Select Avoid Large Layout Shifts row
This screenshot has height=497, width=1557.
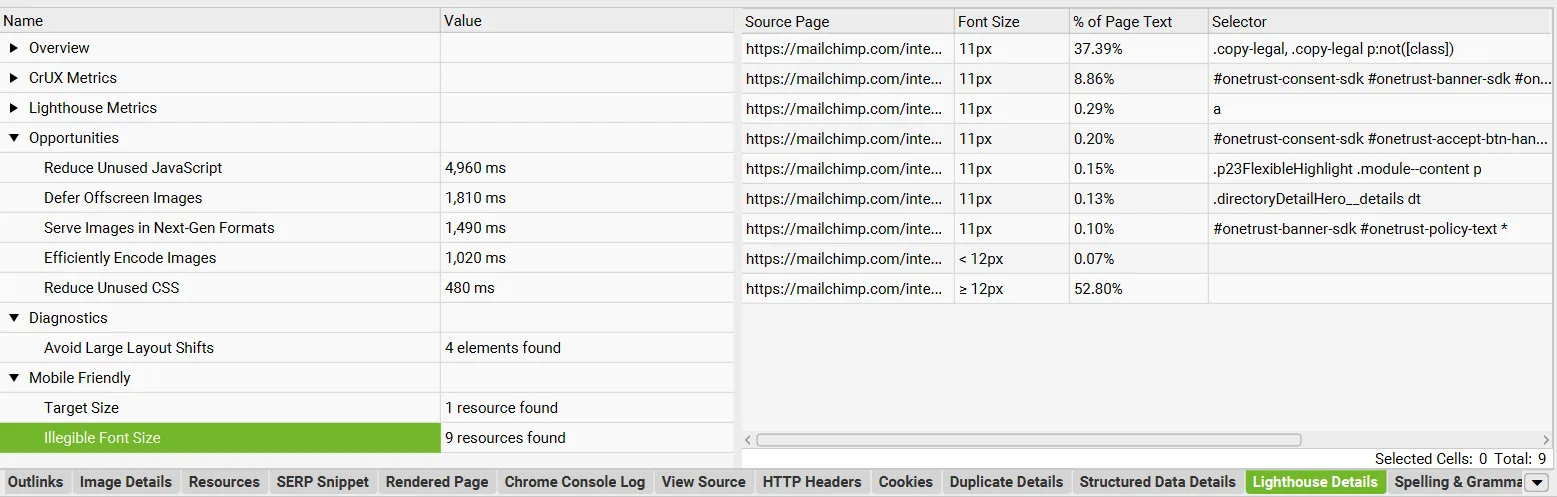(129, 348)
